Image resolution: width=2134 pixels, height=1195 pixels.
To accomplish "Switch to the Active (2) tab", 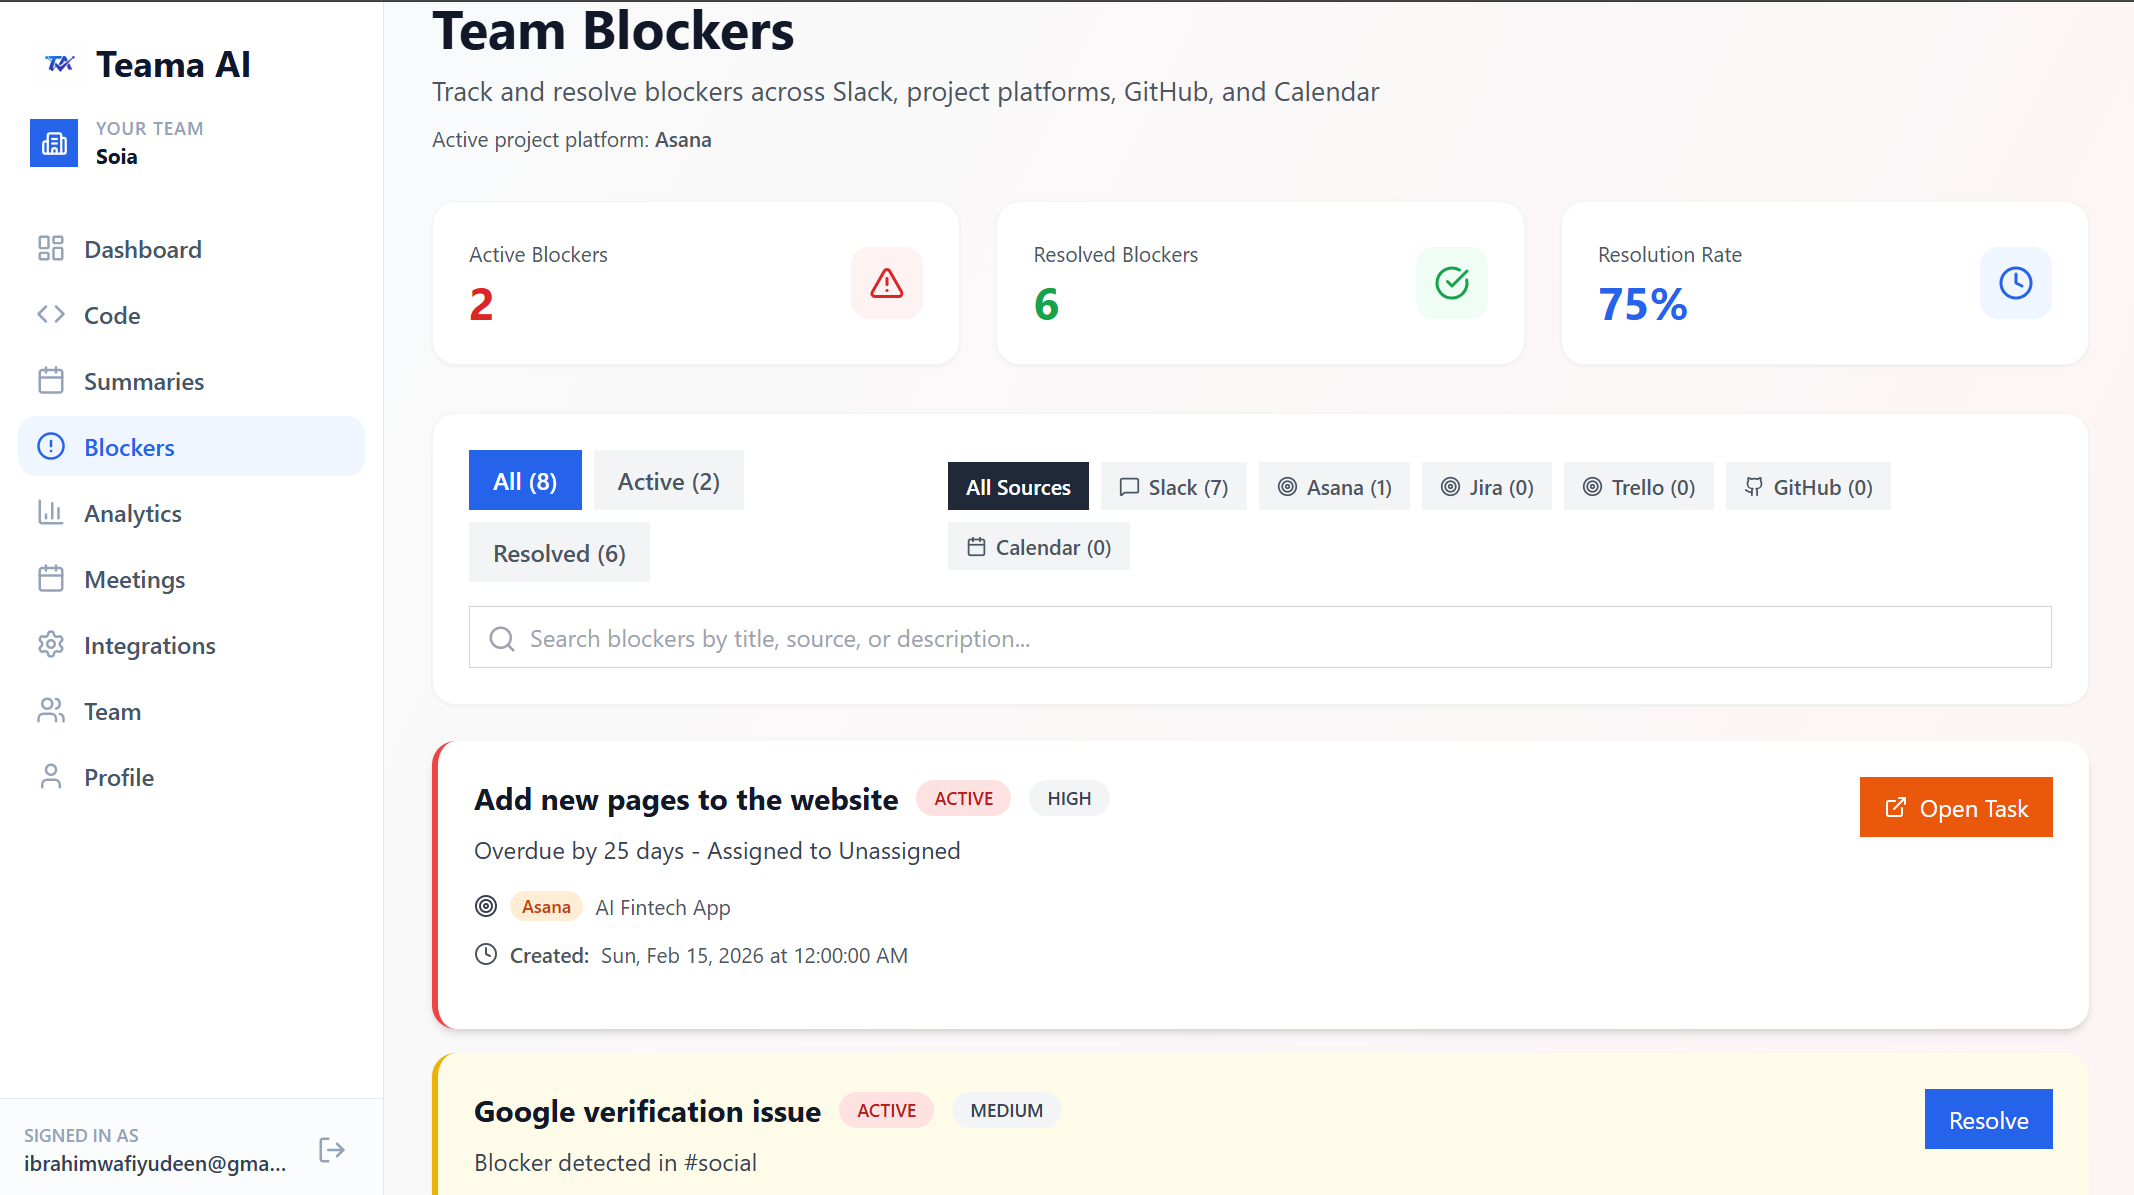I will 668,481.
